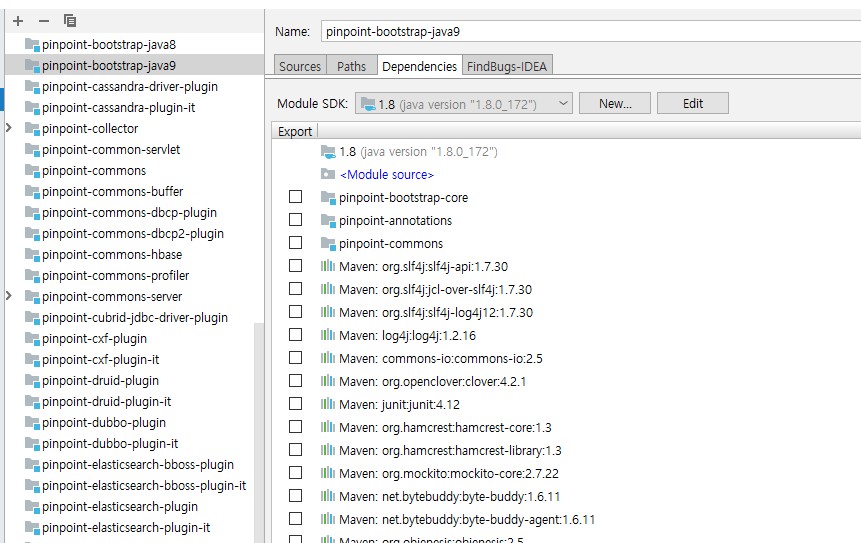
Task: Toggle export for hamcrest-core:1.3
Action: [295, 427]
